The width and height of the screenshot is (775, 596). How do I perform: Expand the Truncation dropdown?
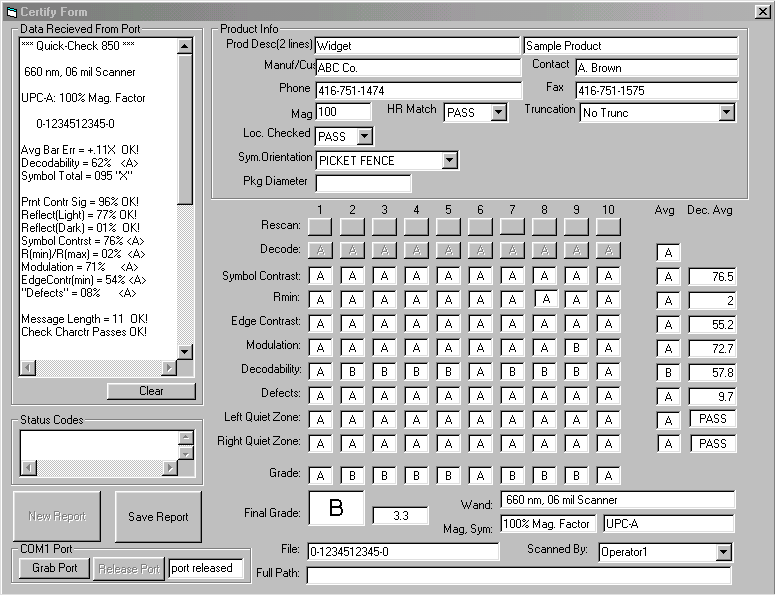click(x=726, y=113)
